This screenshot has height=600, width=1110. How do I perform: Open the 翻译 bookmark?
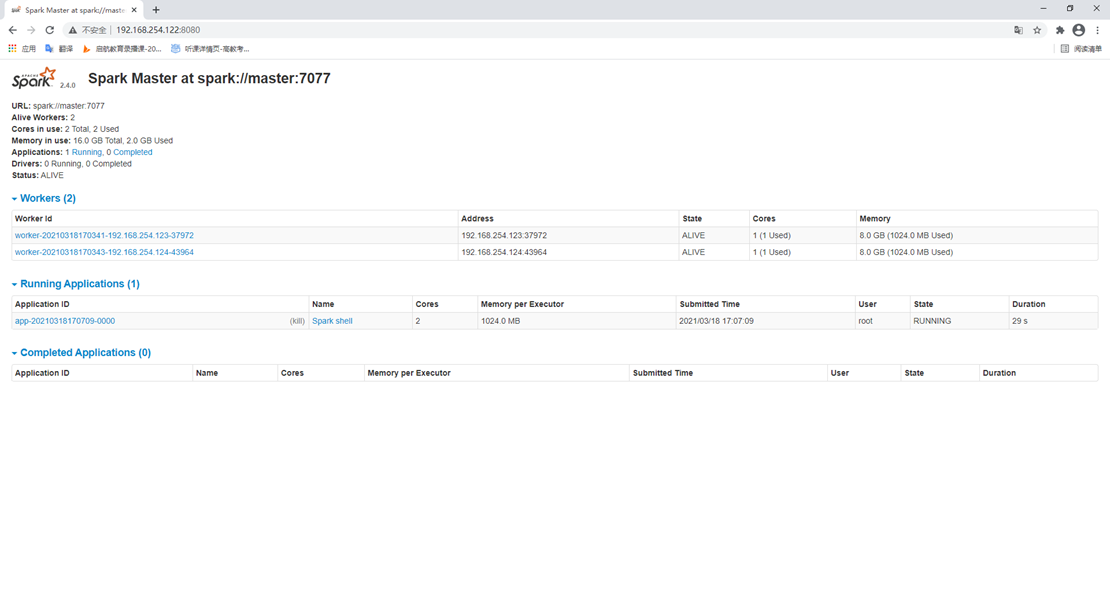point(59,49)
